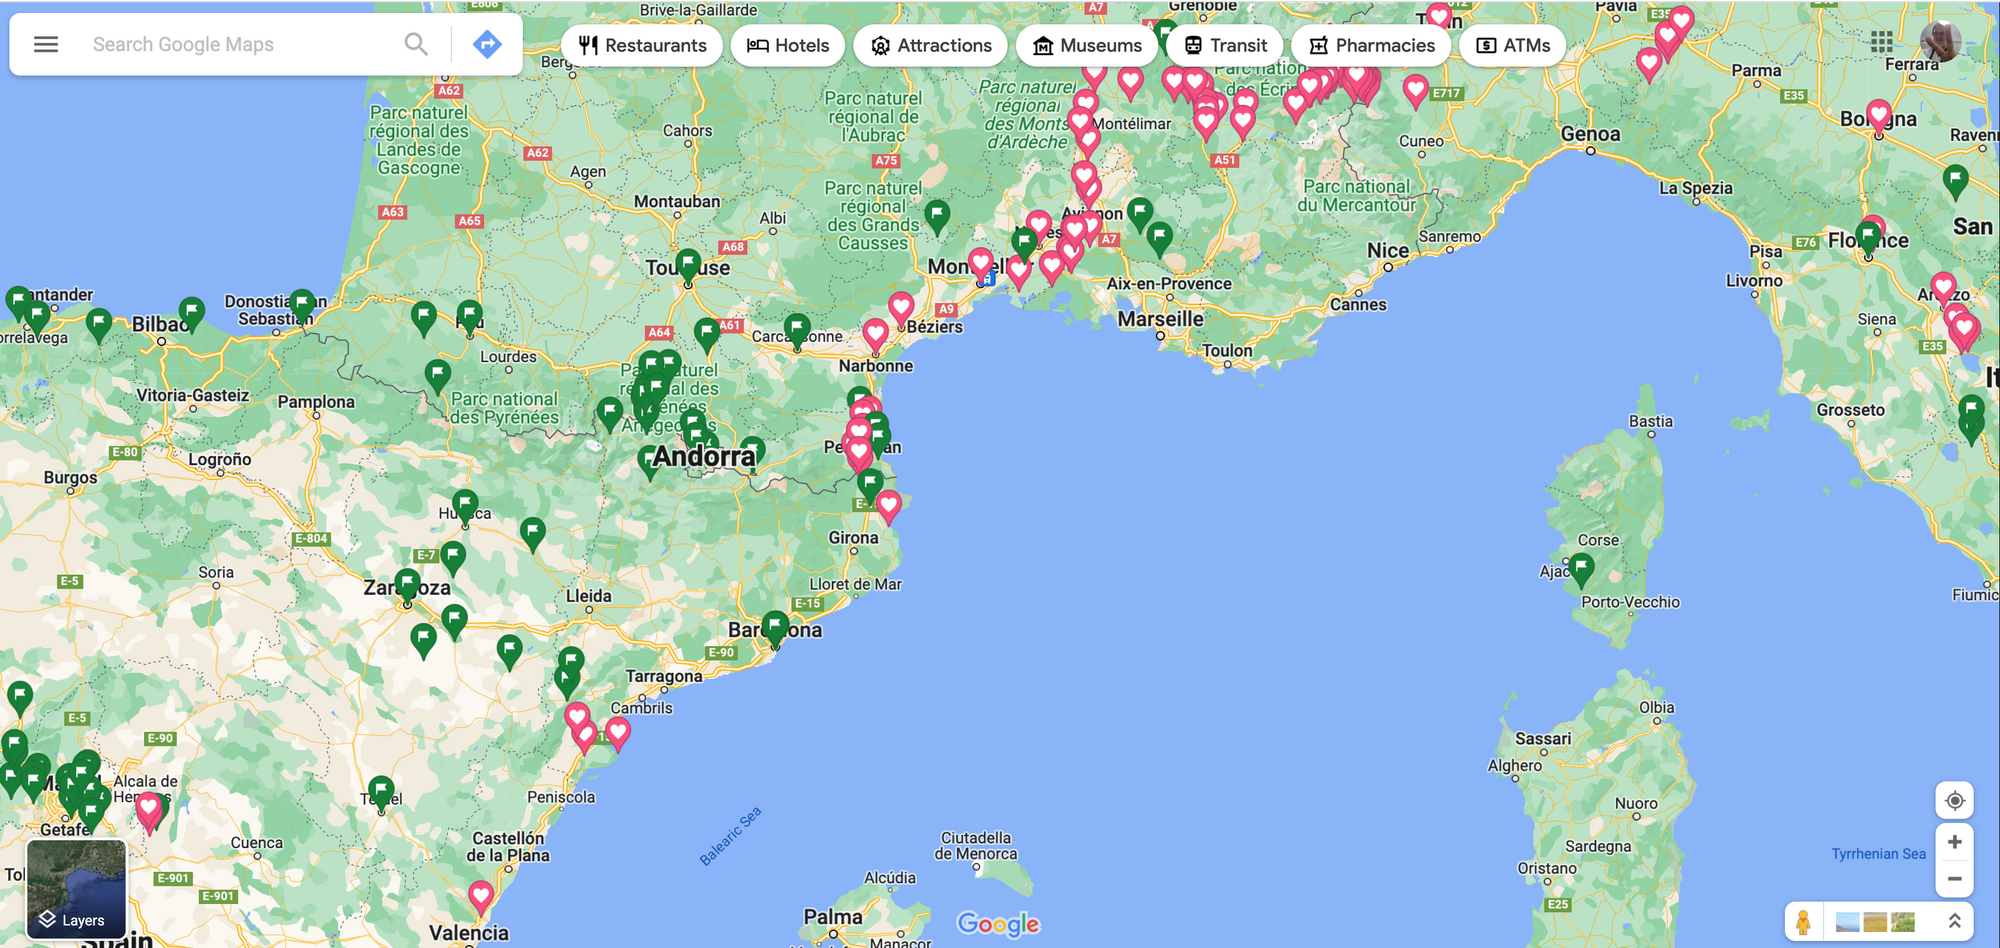Focus the Search Google Maps field
This screenshot has height=948, width=2000.
click(240, 44)
